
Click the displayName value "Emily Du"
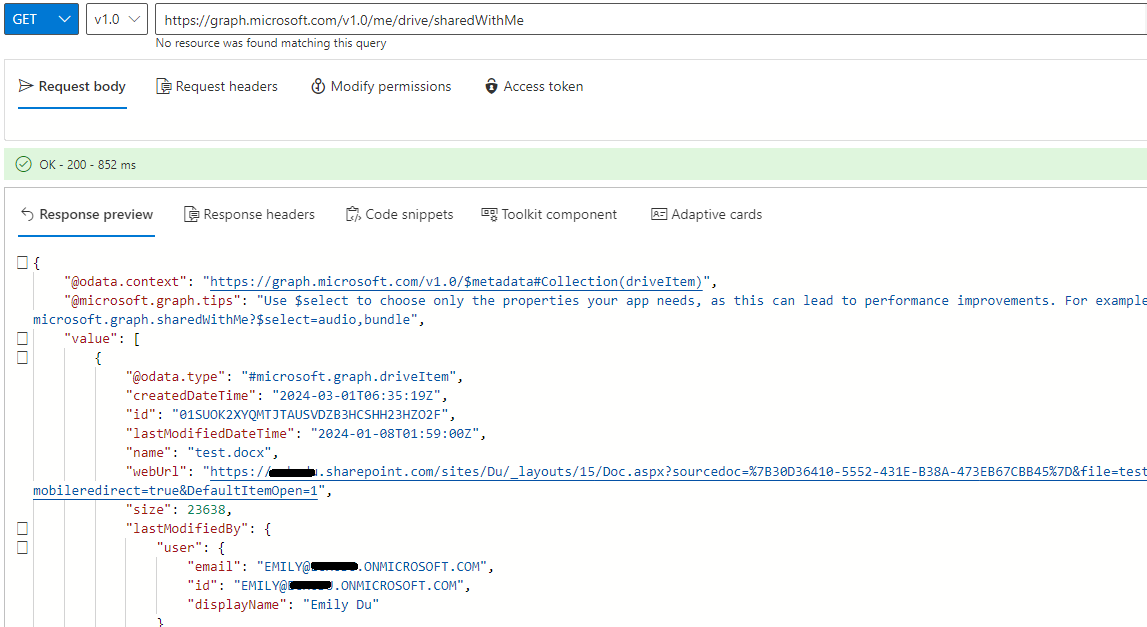click(341, 605)
